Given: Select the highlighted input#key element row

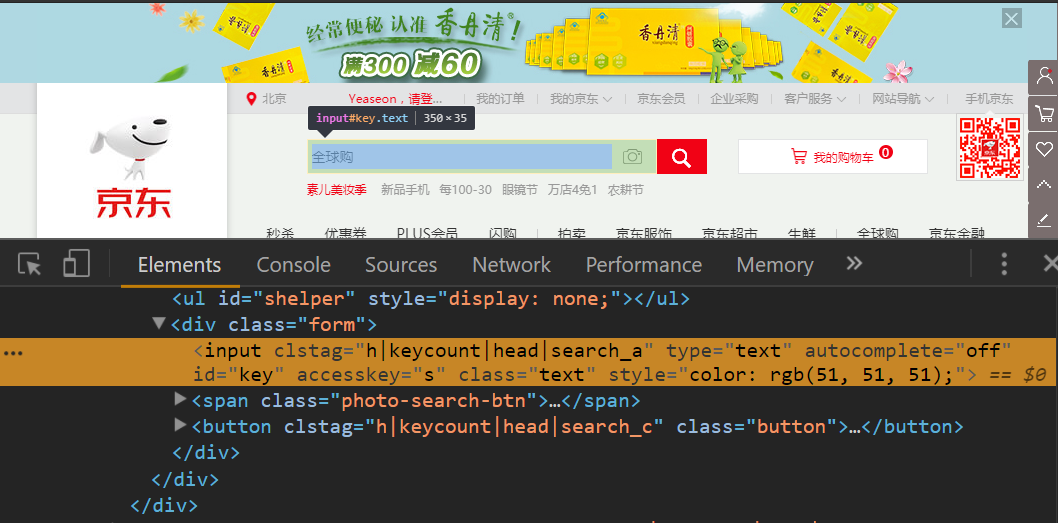Looking at the screenshot, I should coord(529,362).
